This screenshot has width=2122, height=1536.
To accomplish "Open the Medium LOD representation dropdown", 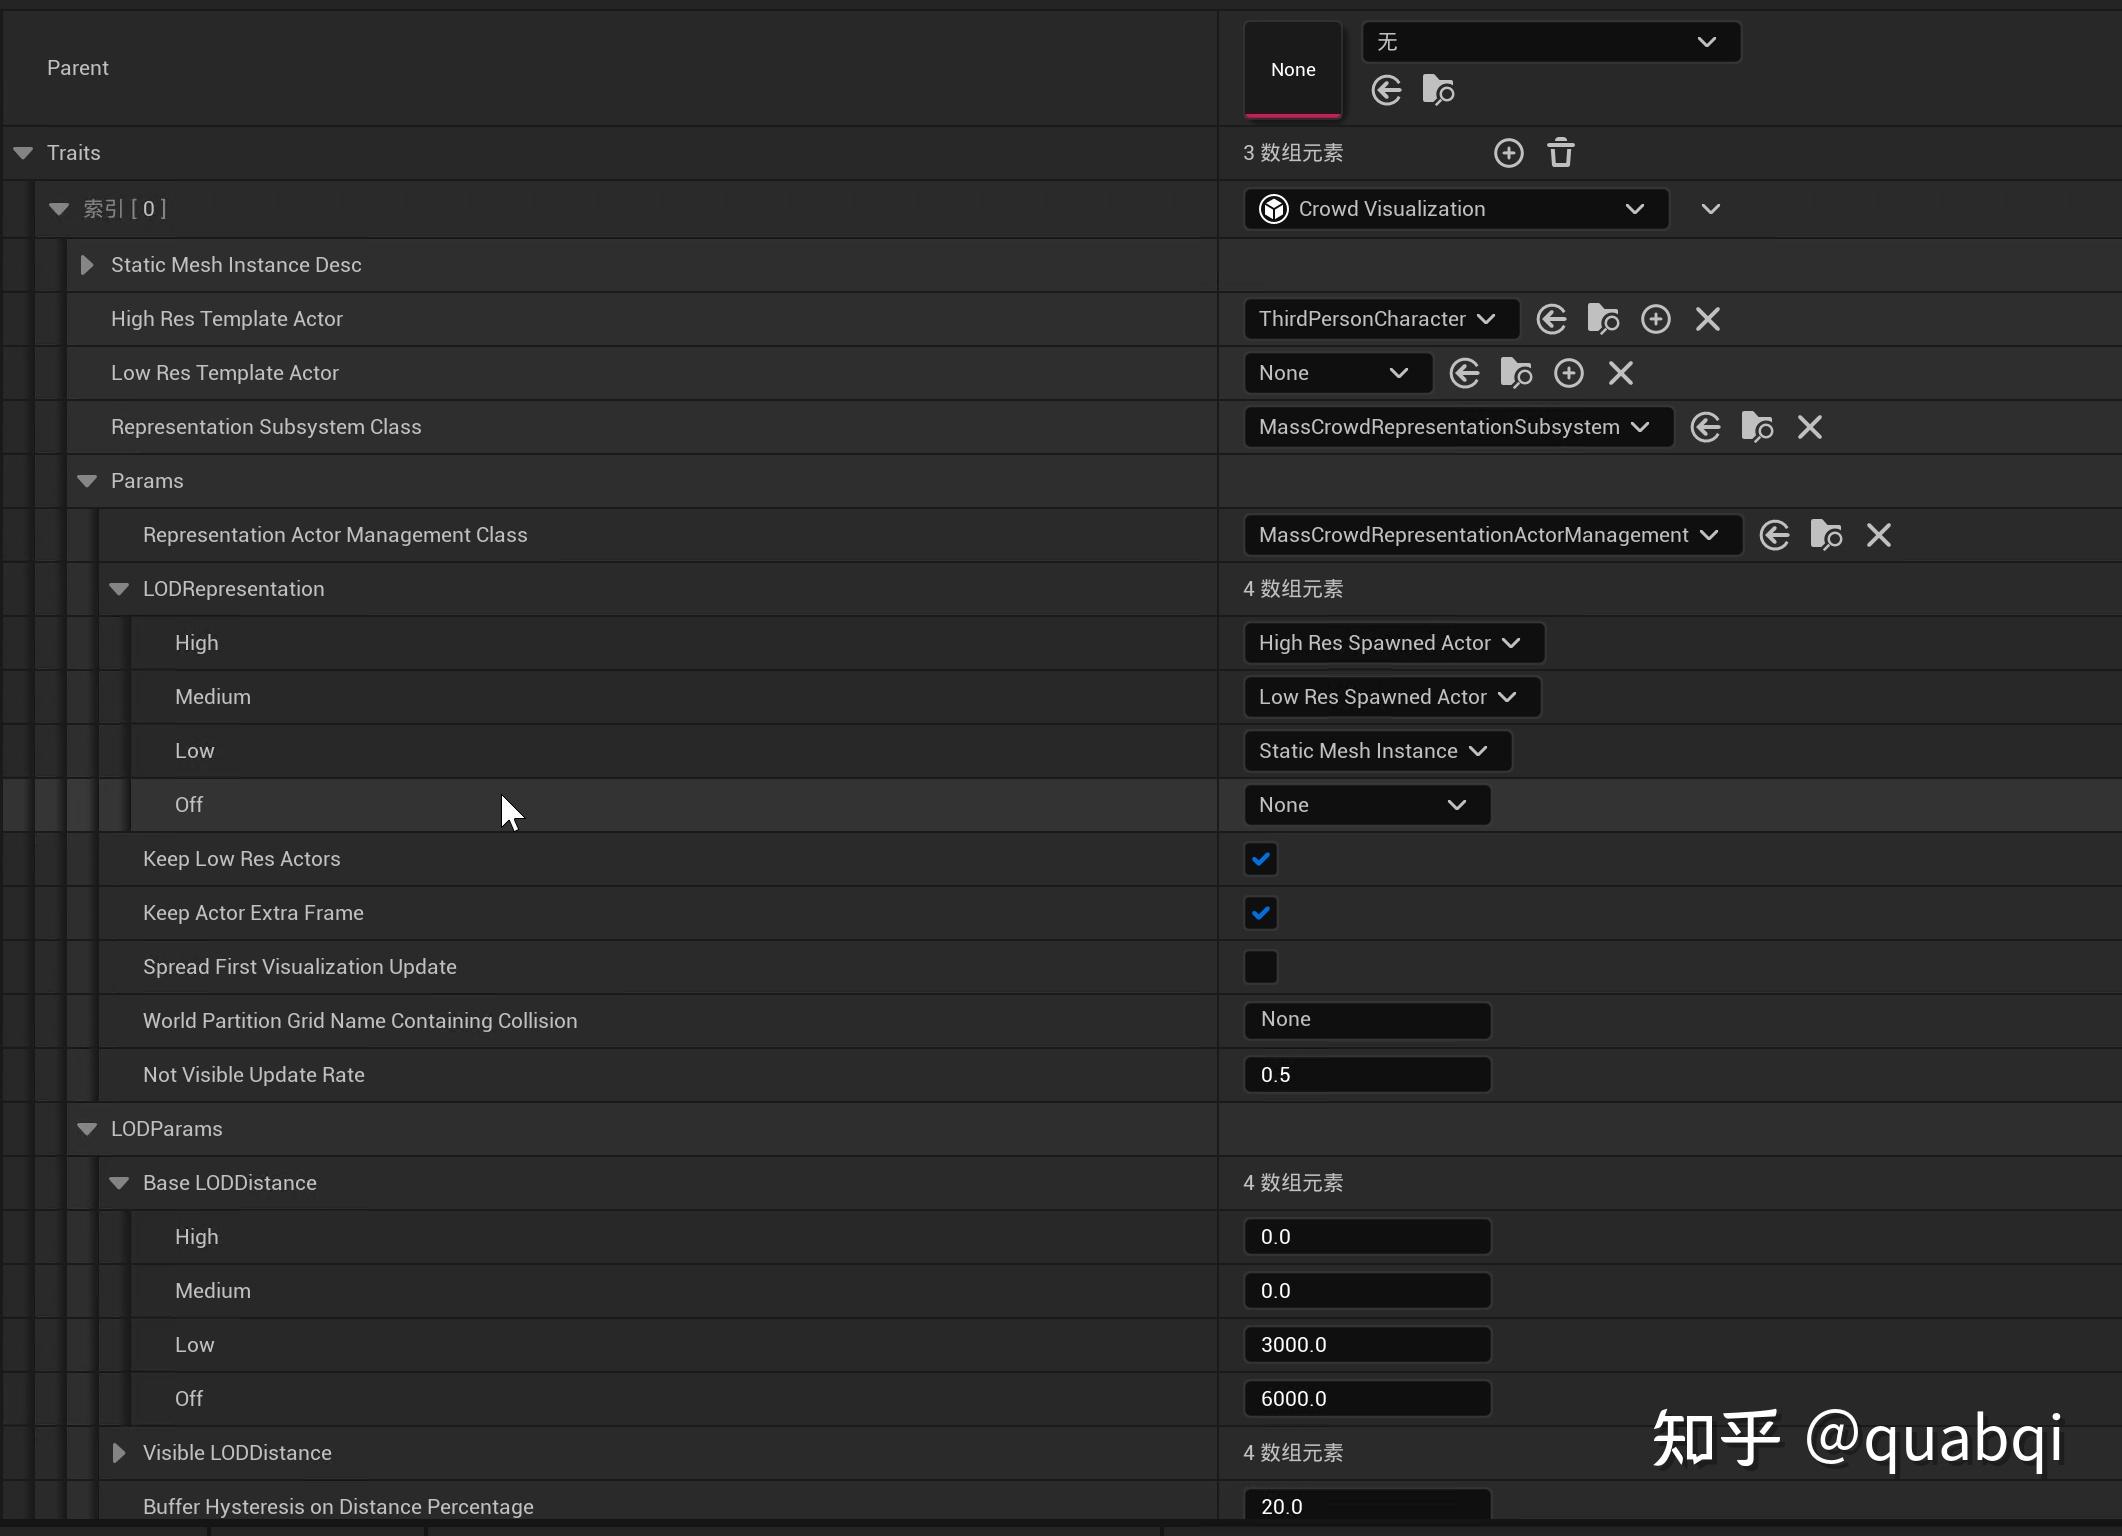I will [1391, 697].
